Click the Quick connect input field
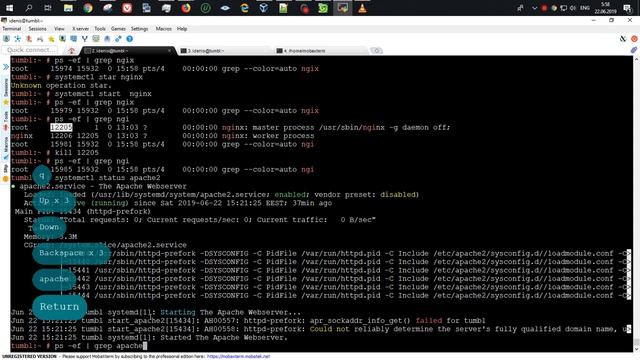640x360 pixels. (30, 50)
